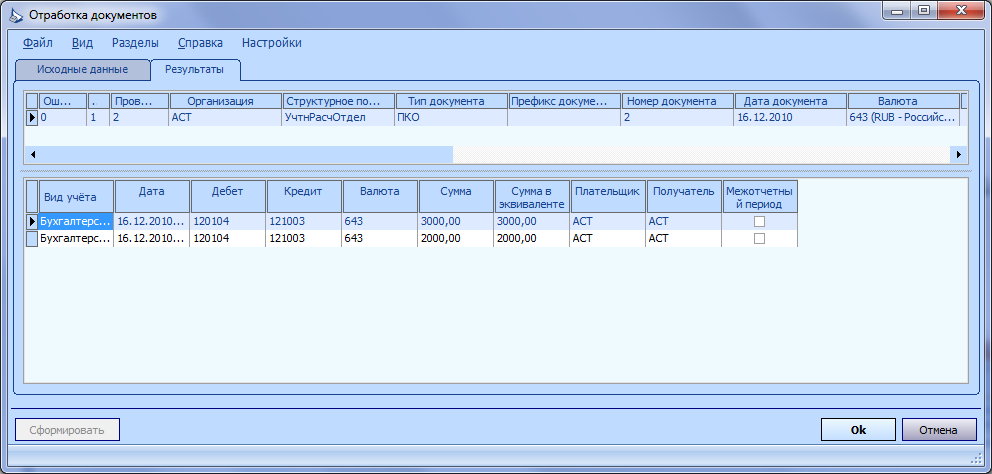Sort by the Организация column header
The width and height of the screenshot is (992, 474).
tap(225, 101)
